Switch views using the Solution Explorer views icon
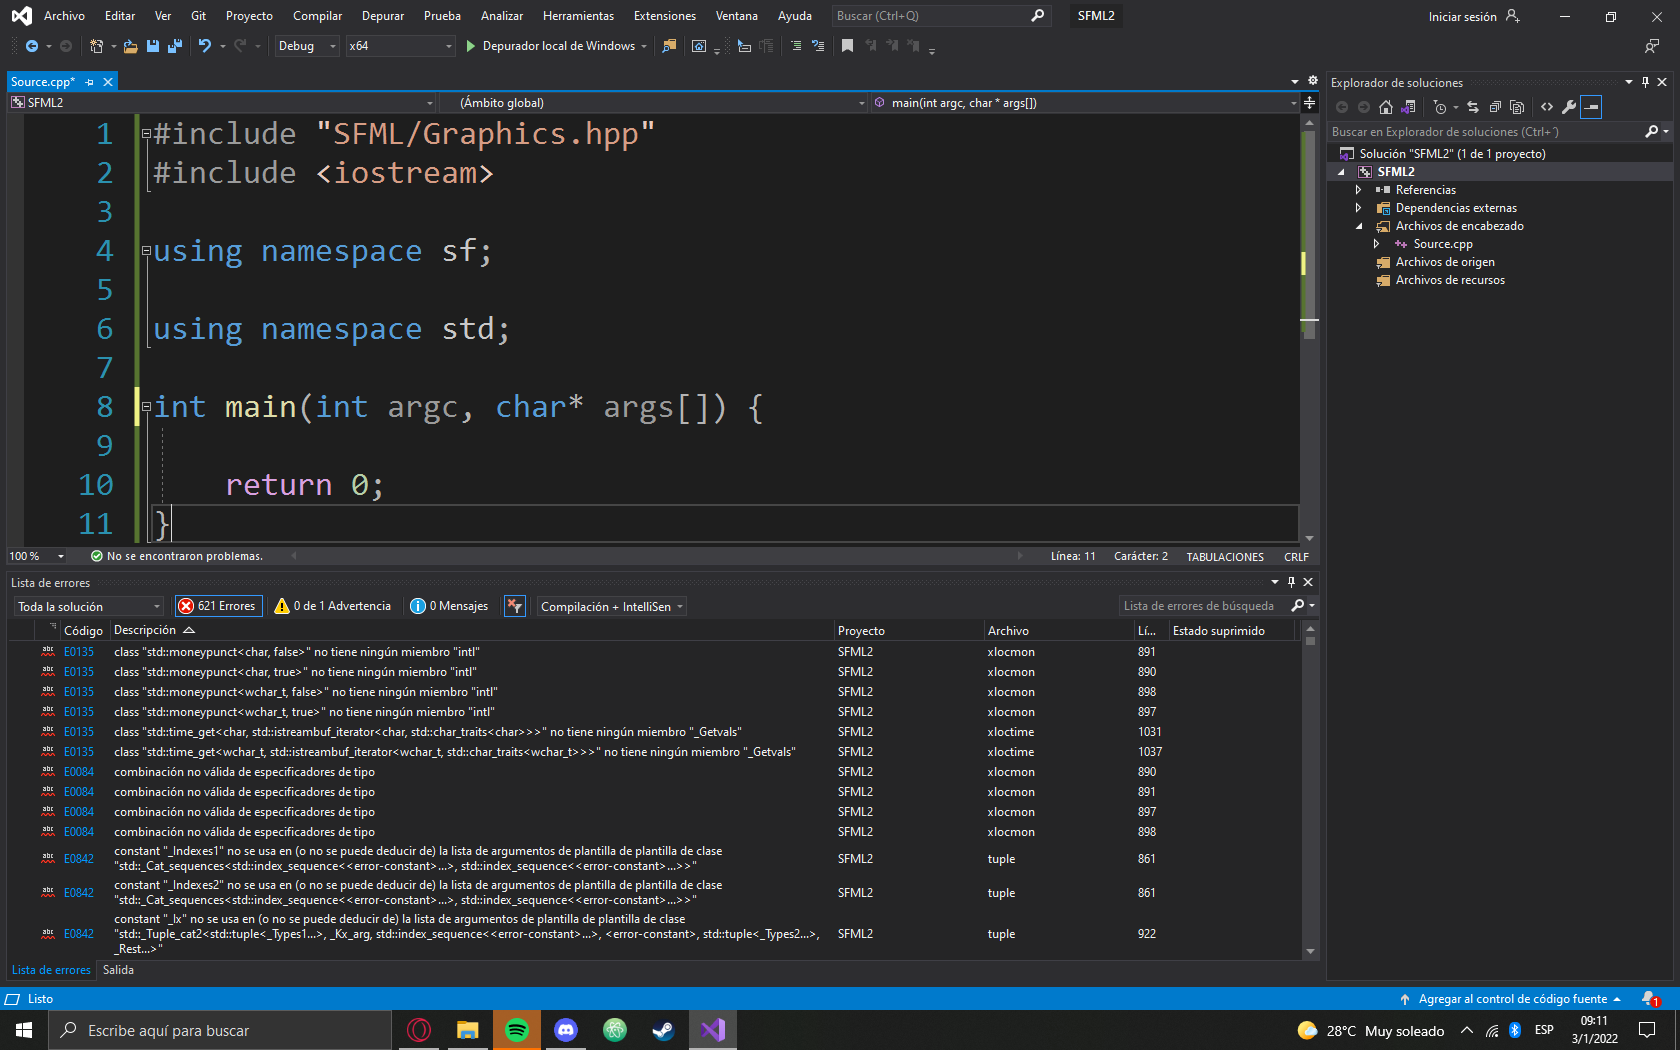Image resolution: width=1680 pixels, height=1050 pixels. 1408,107
